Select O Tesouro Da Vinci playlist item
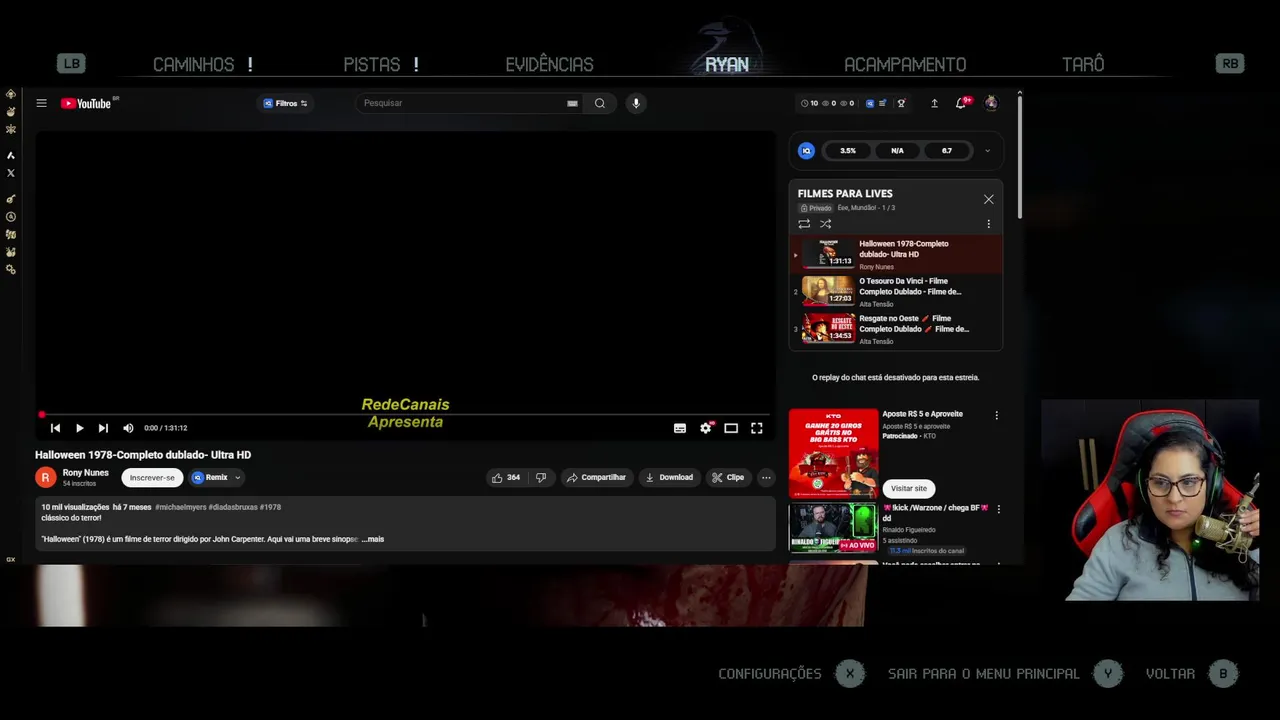 pos(896,292)
